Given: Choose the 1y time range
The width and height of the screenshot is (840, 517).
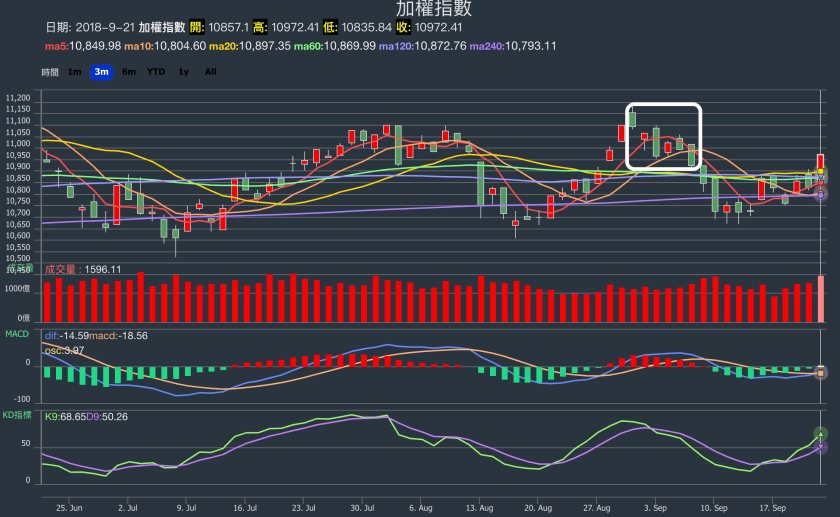Looking at the screenshot, I should (x=183, y=72).
